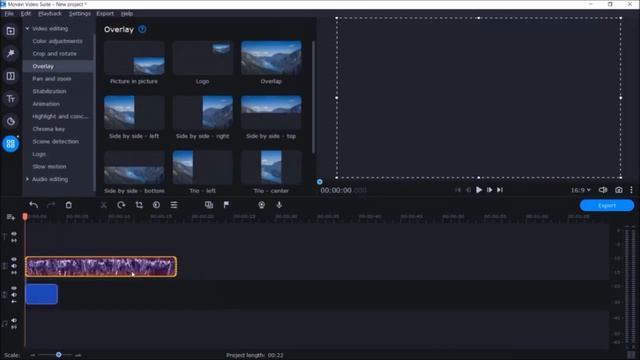Toggle linking on the titles track
Viewport: 640px width, 360px height.
pyautogui.click(x=14, y=241)
